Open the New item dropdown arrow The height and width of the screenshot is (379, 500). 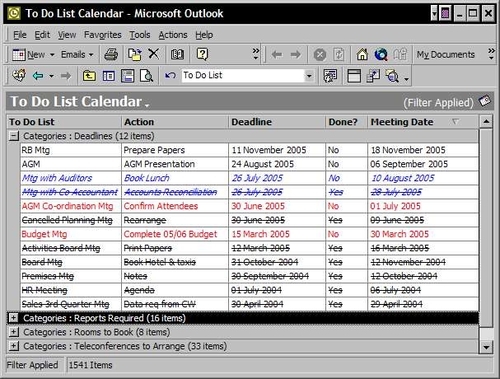52,55
